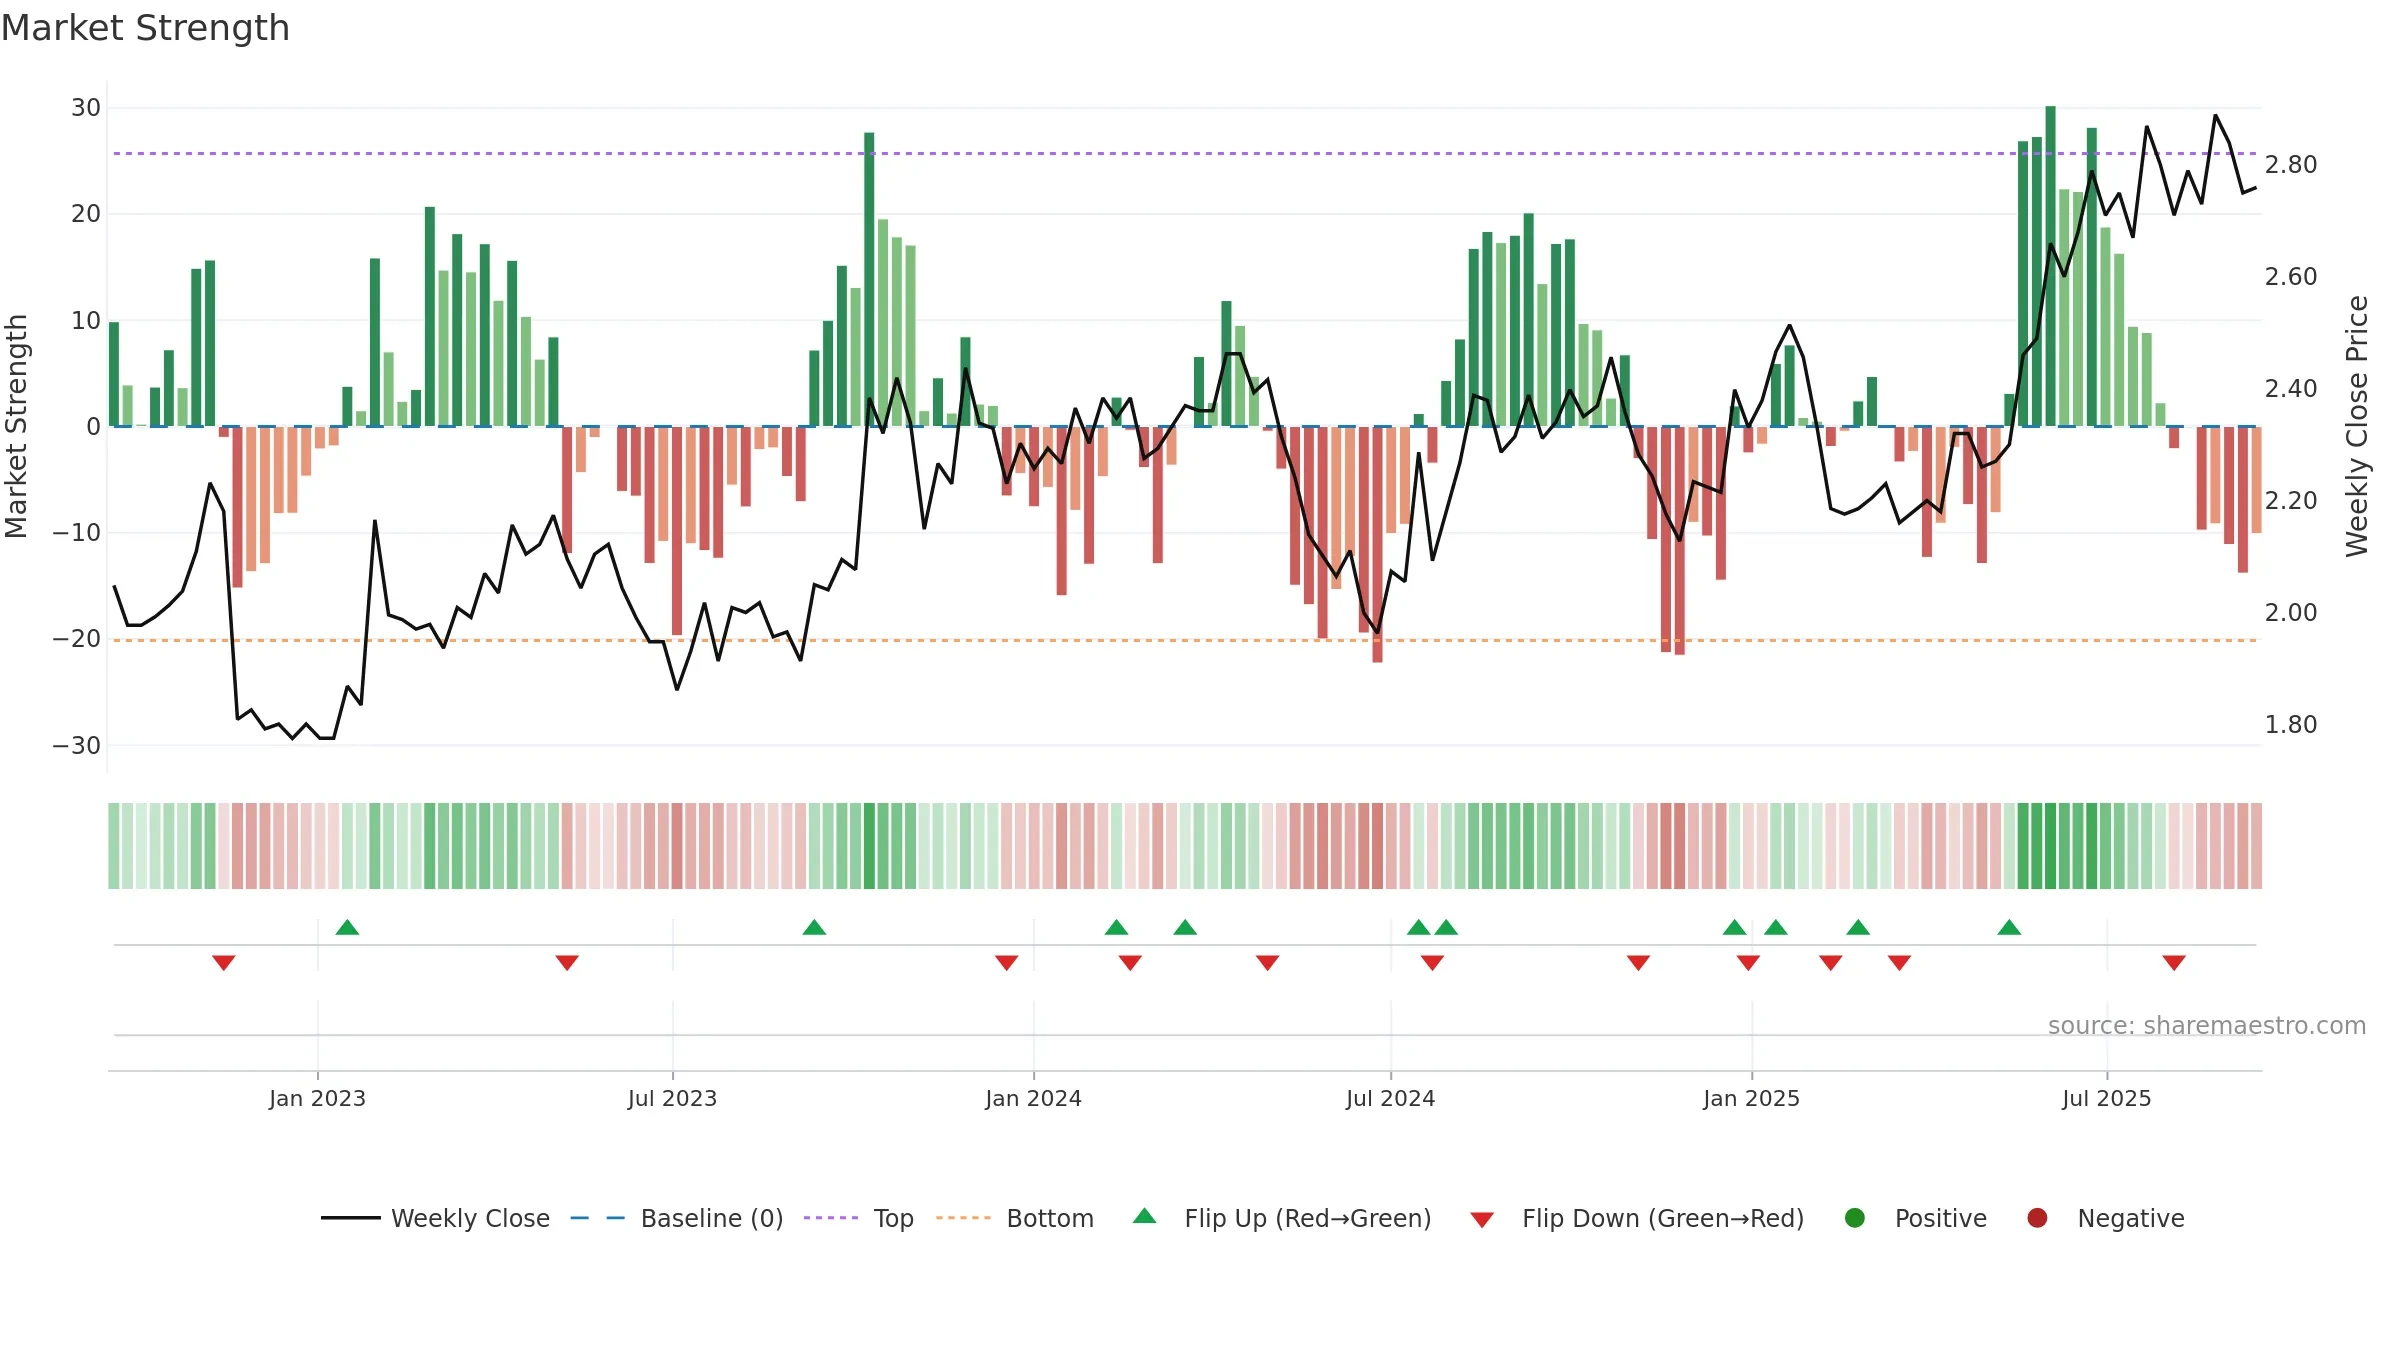Toggle the Bottom legend entry
This screenshot has height=1350, width=2400.
1015,1218
